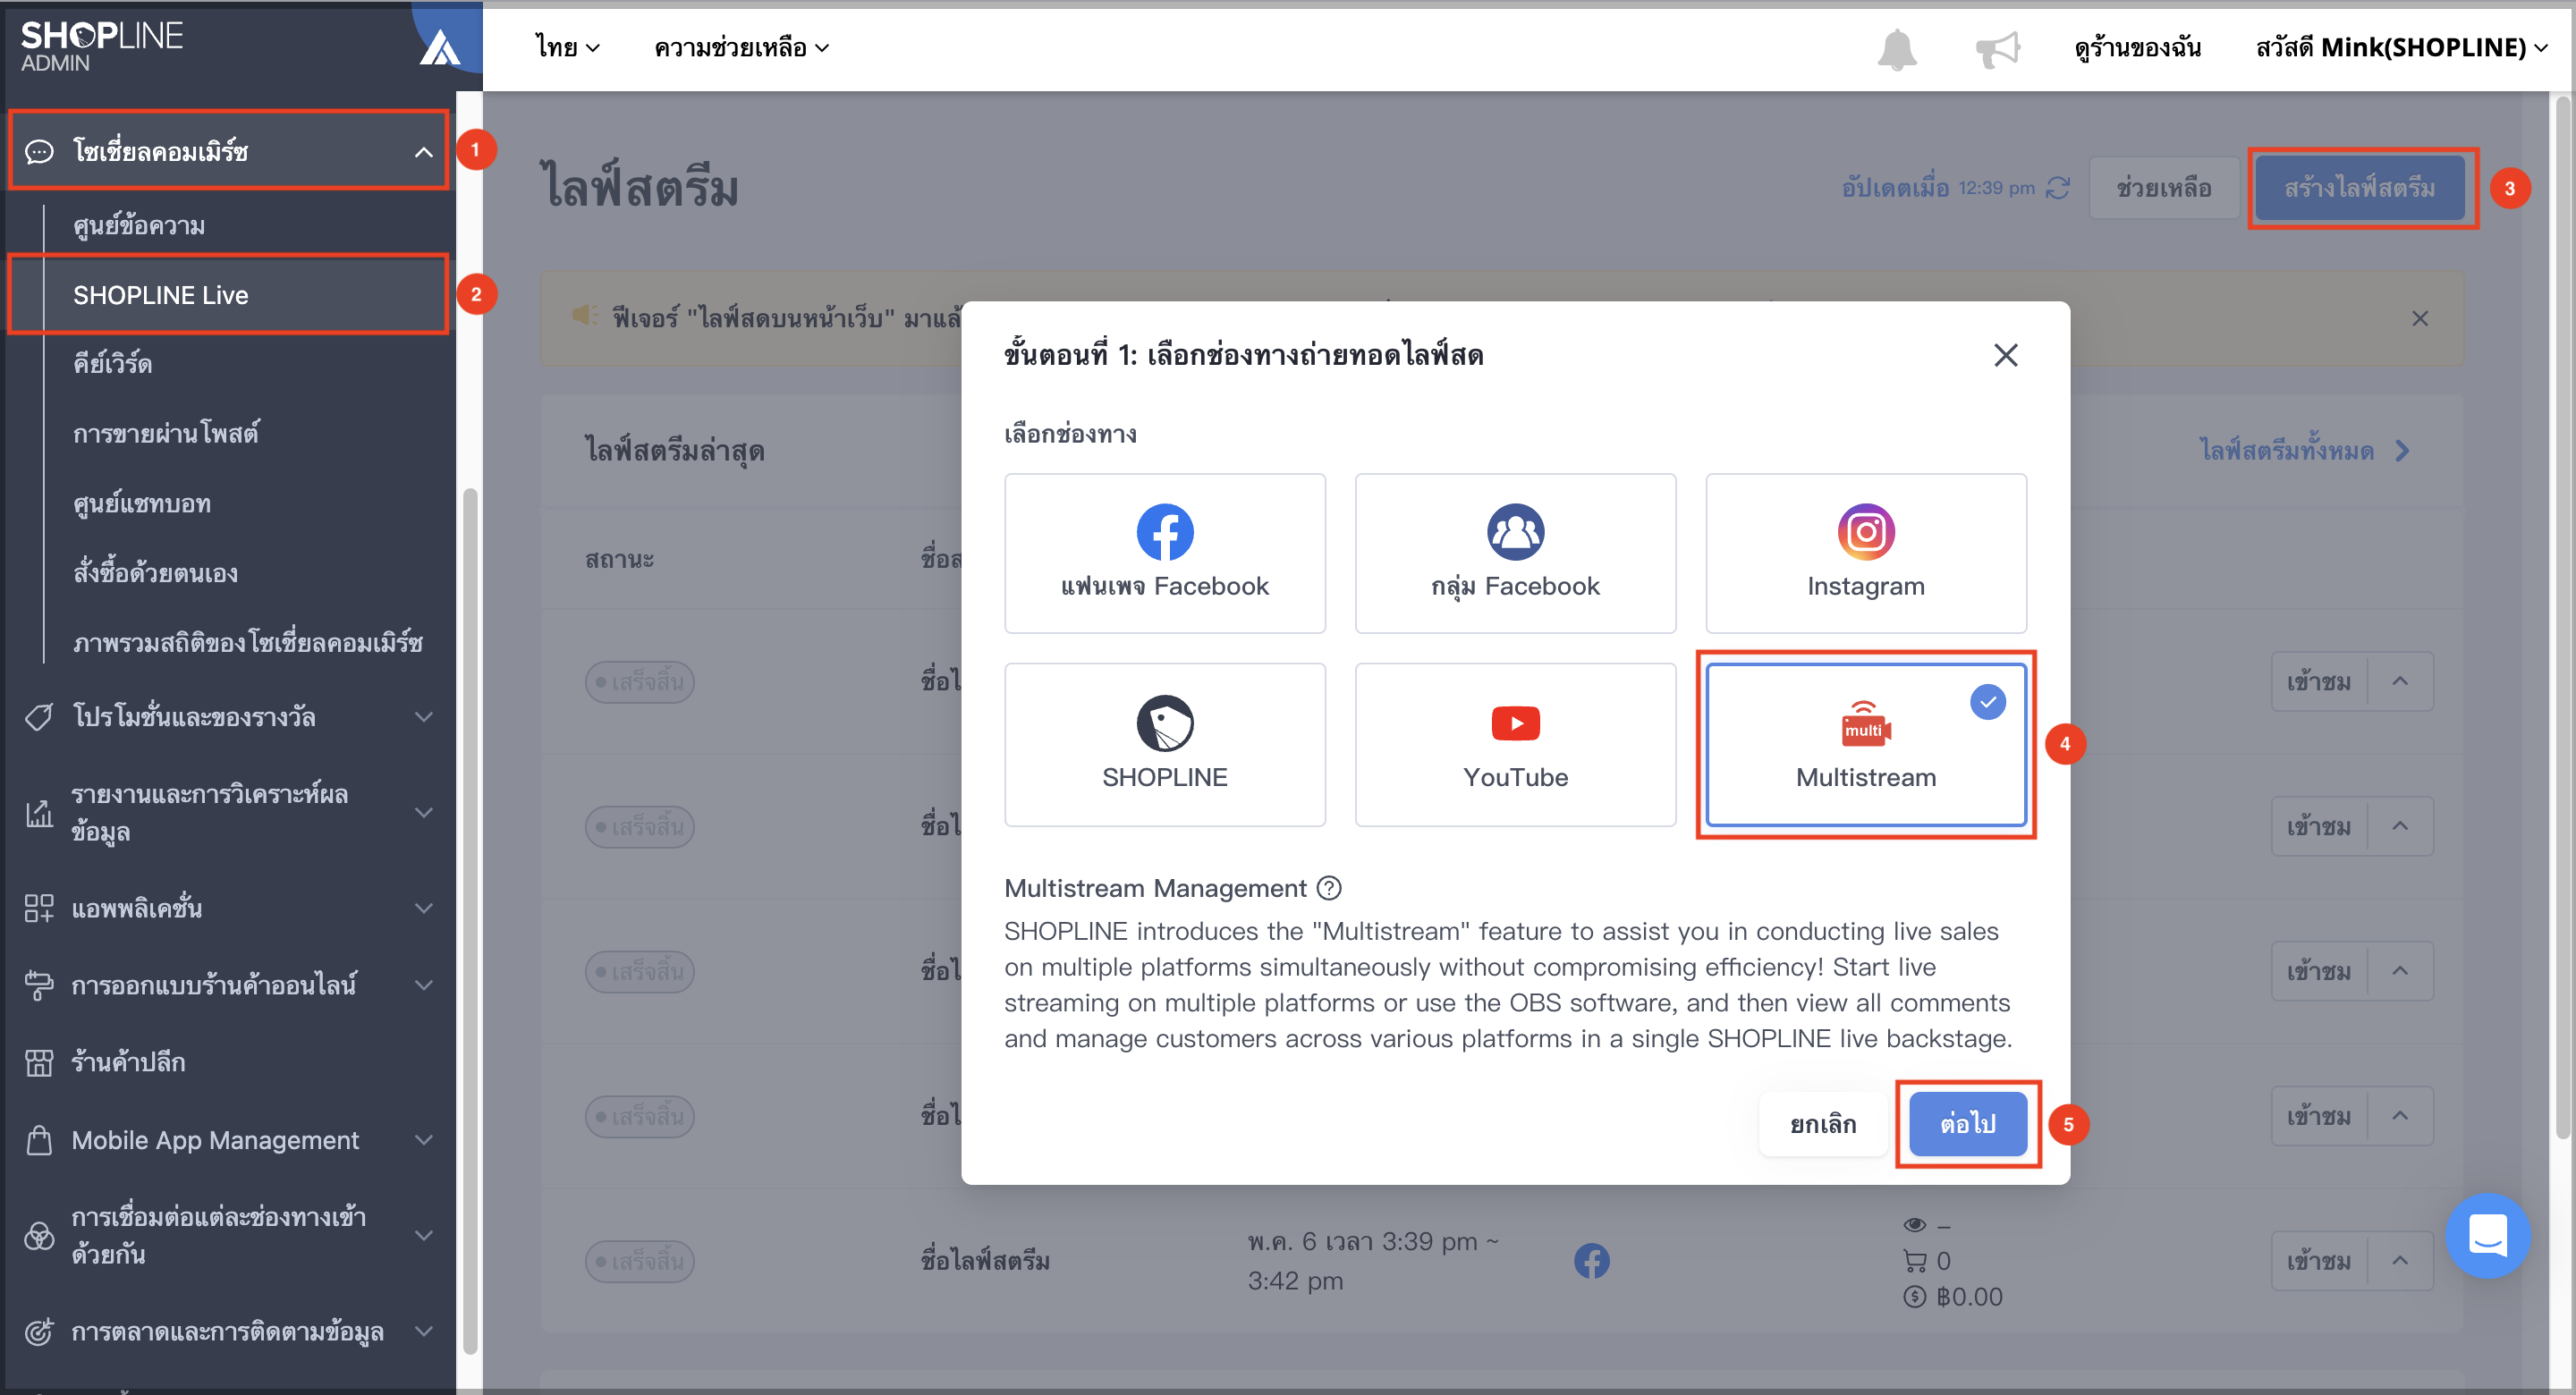Click the refresh update icon

(2057, 188)
